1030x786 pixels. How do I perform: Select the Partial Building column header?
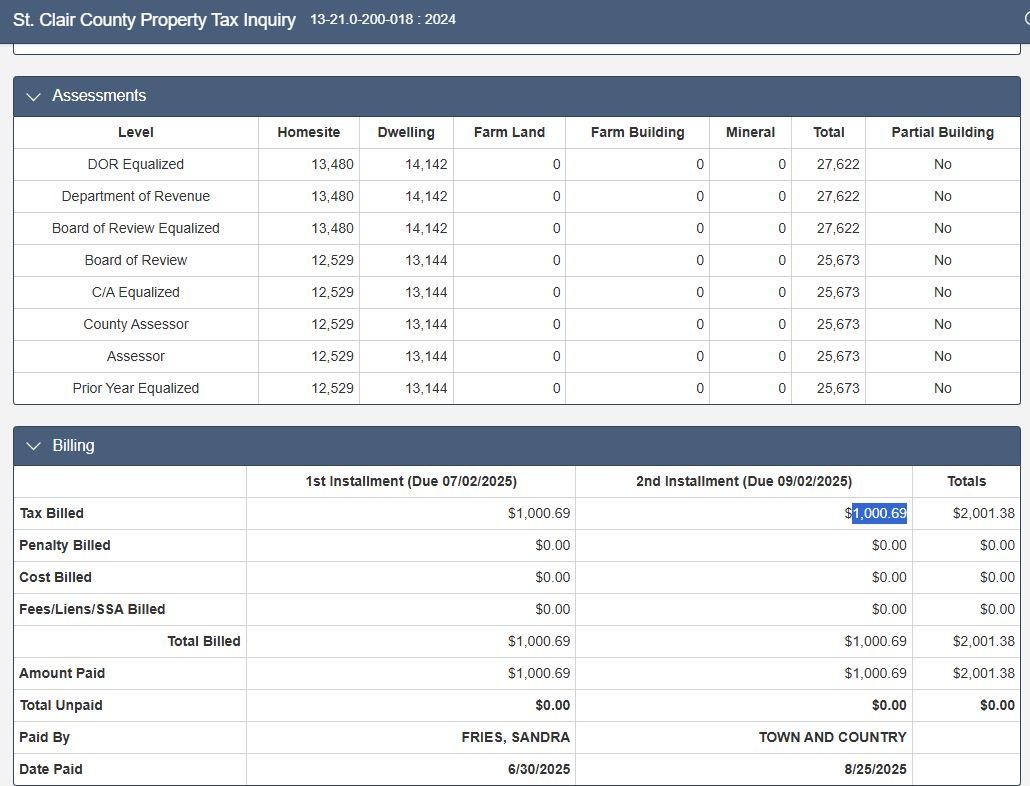pyautogui.click(x=942, y=132)
